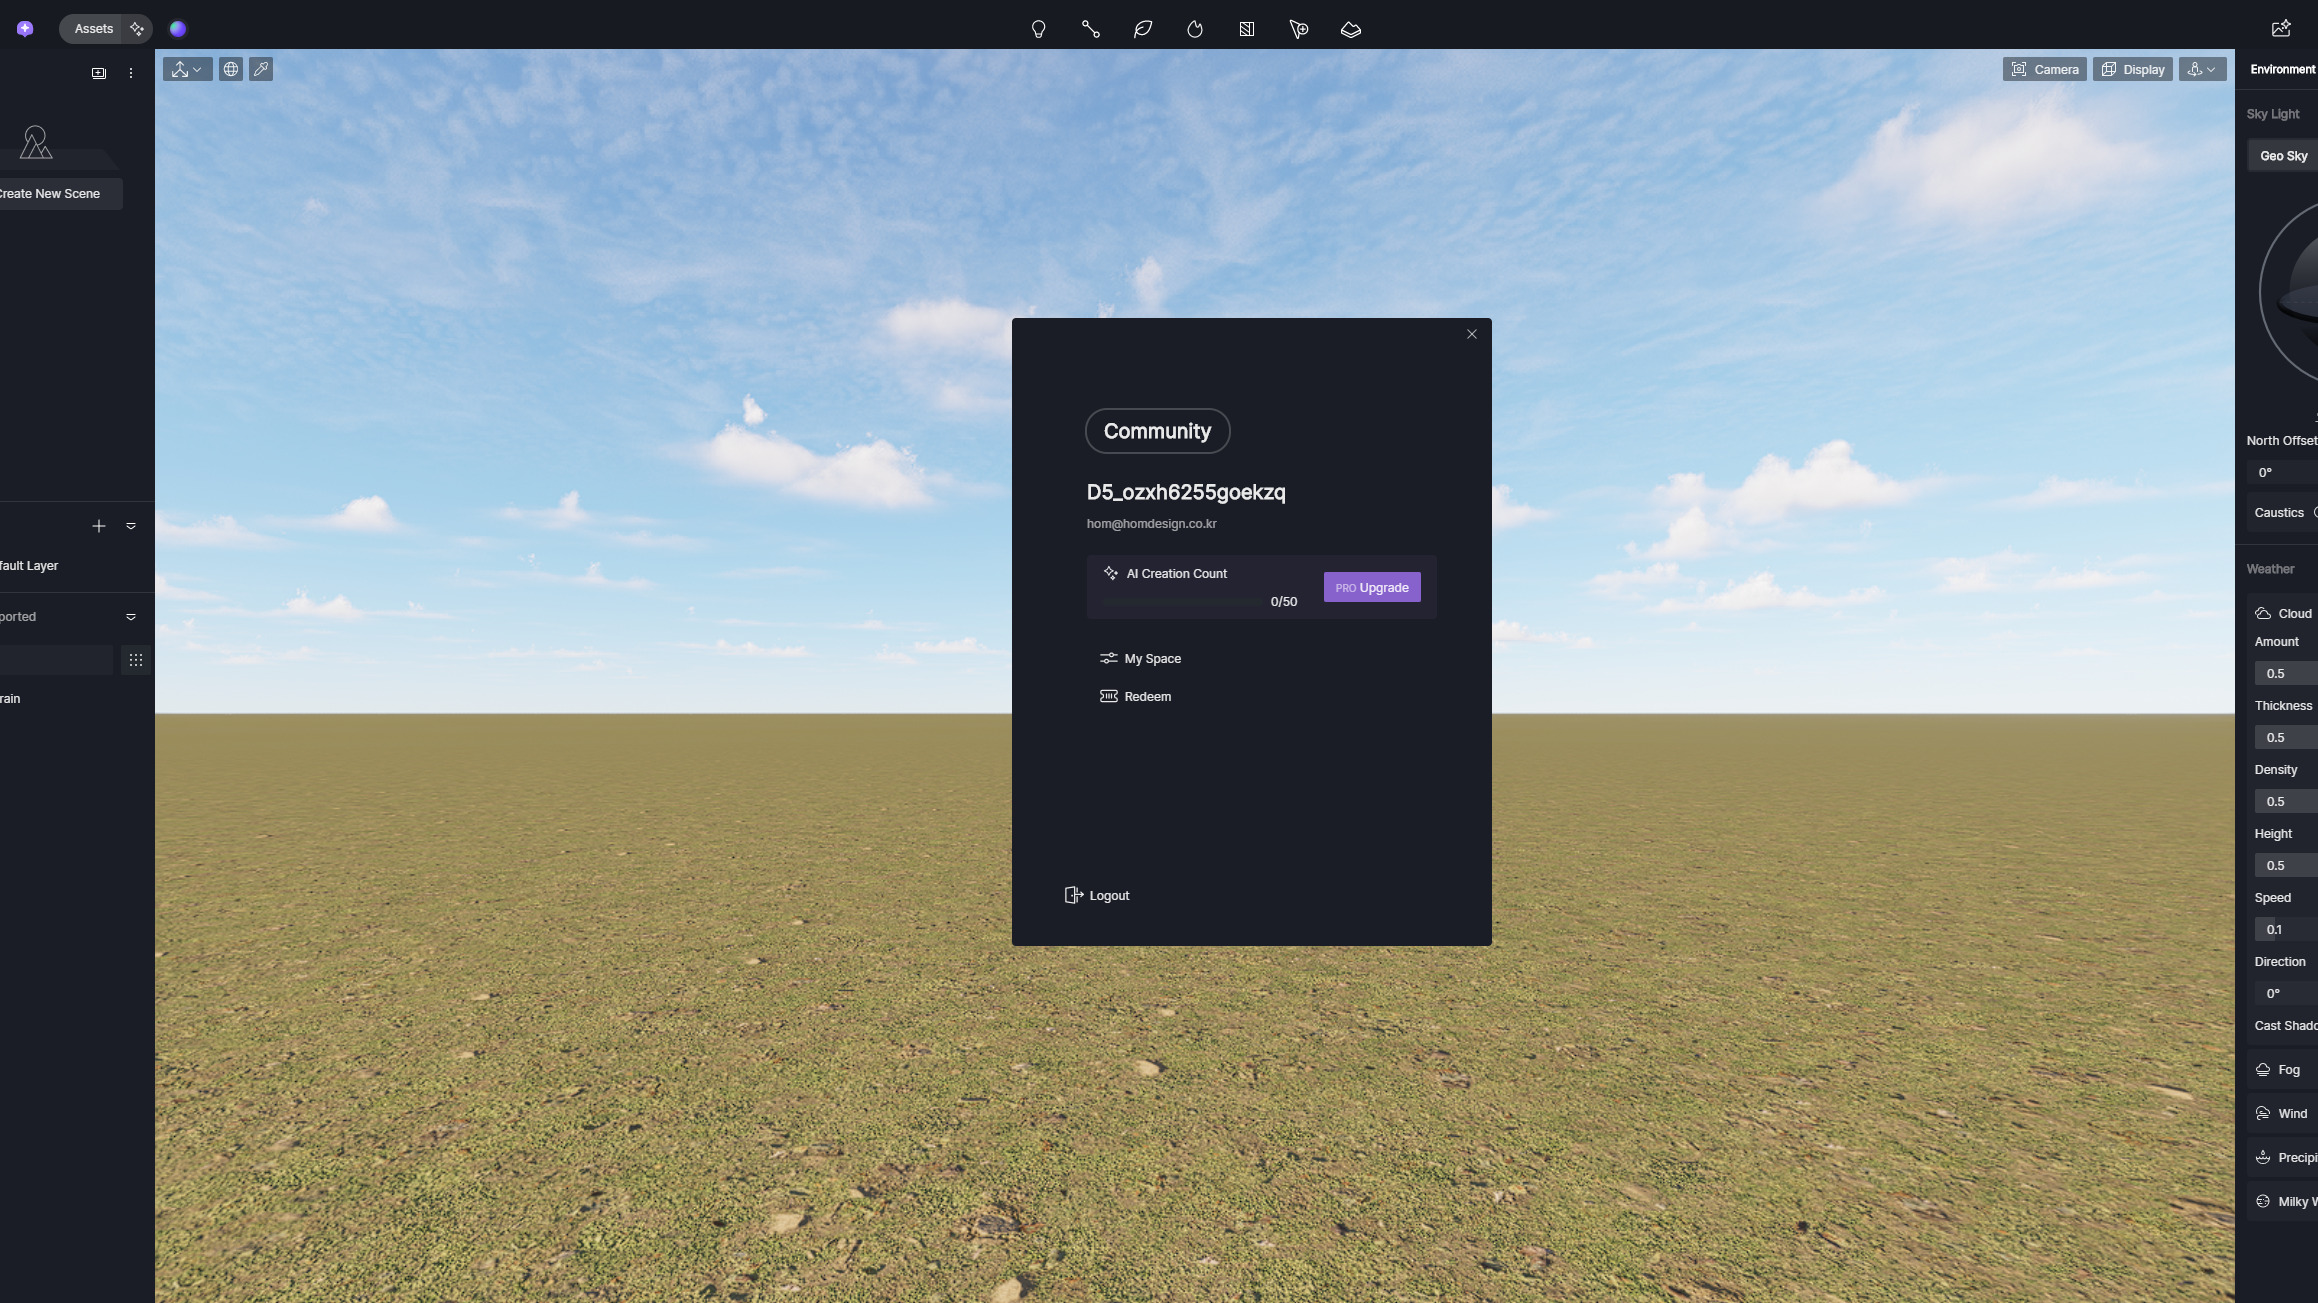
Task: Open the walk mode dropdown
Action: coord(2202,69)
